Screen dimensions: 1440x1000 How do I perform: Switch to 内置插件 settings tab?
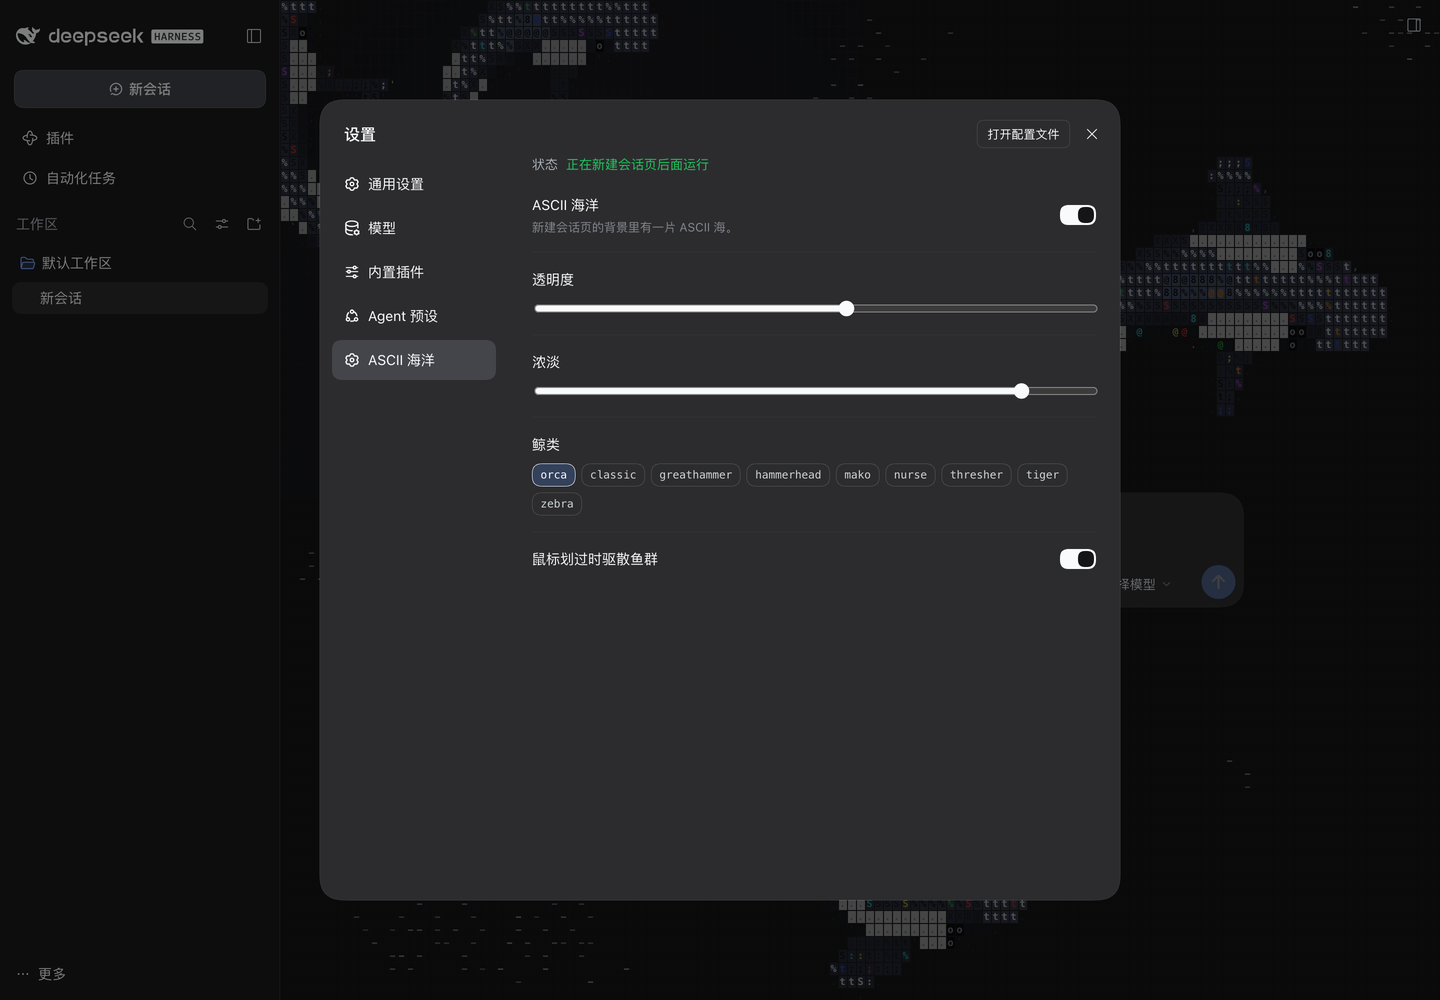(x=414, y=272)
